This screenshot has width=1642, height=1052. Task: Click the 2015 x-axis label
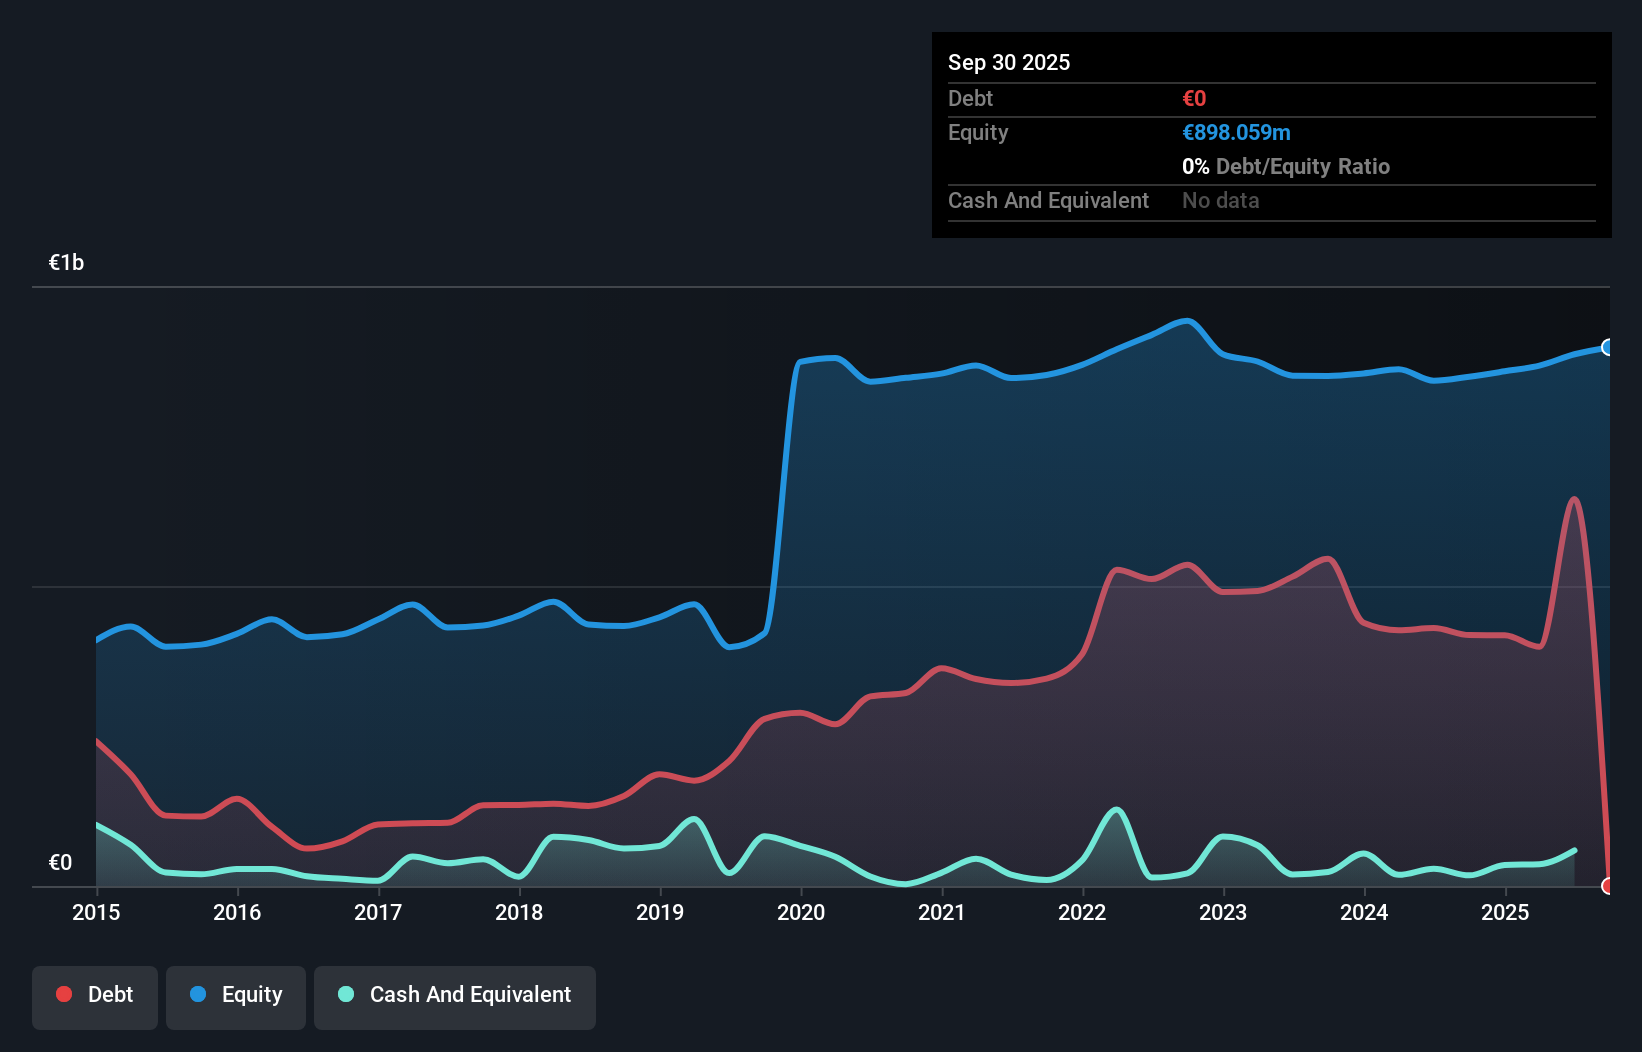(96, 912)
